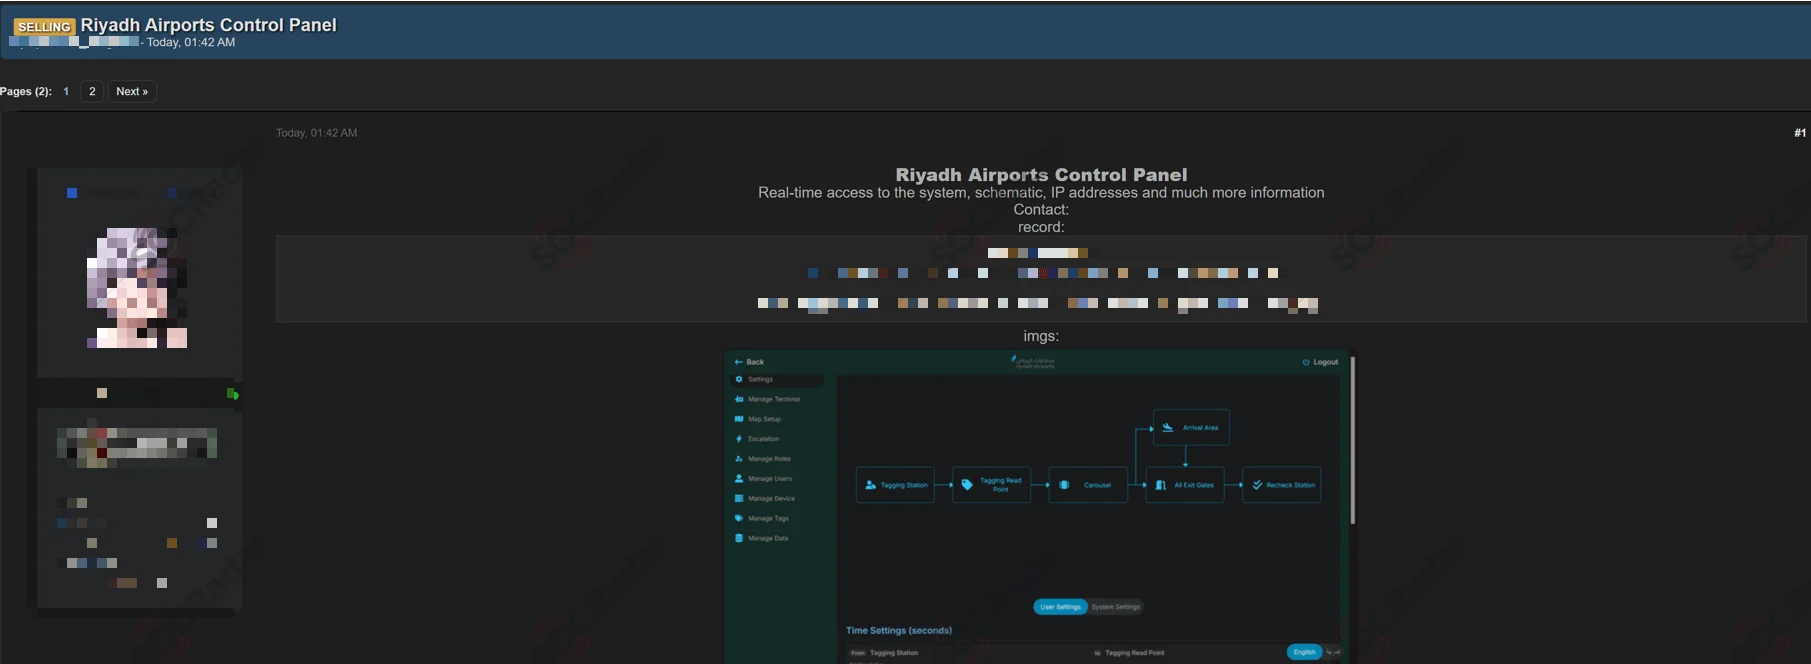Image resolution: width=1811 pixels, height=664 pixels.
Task: Open Manage Roles in the sidebar
Action: click(769, 459)
